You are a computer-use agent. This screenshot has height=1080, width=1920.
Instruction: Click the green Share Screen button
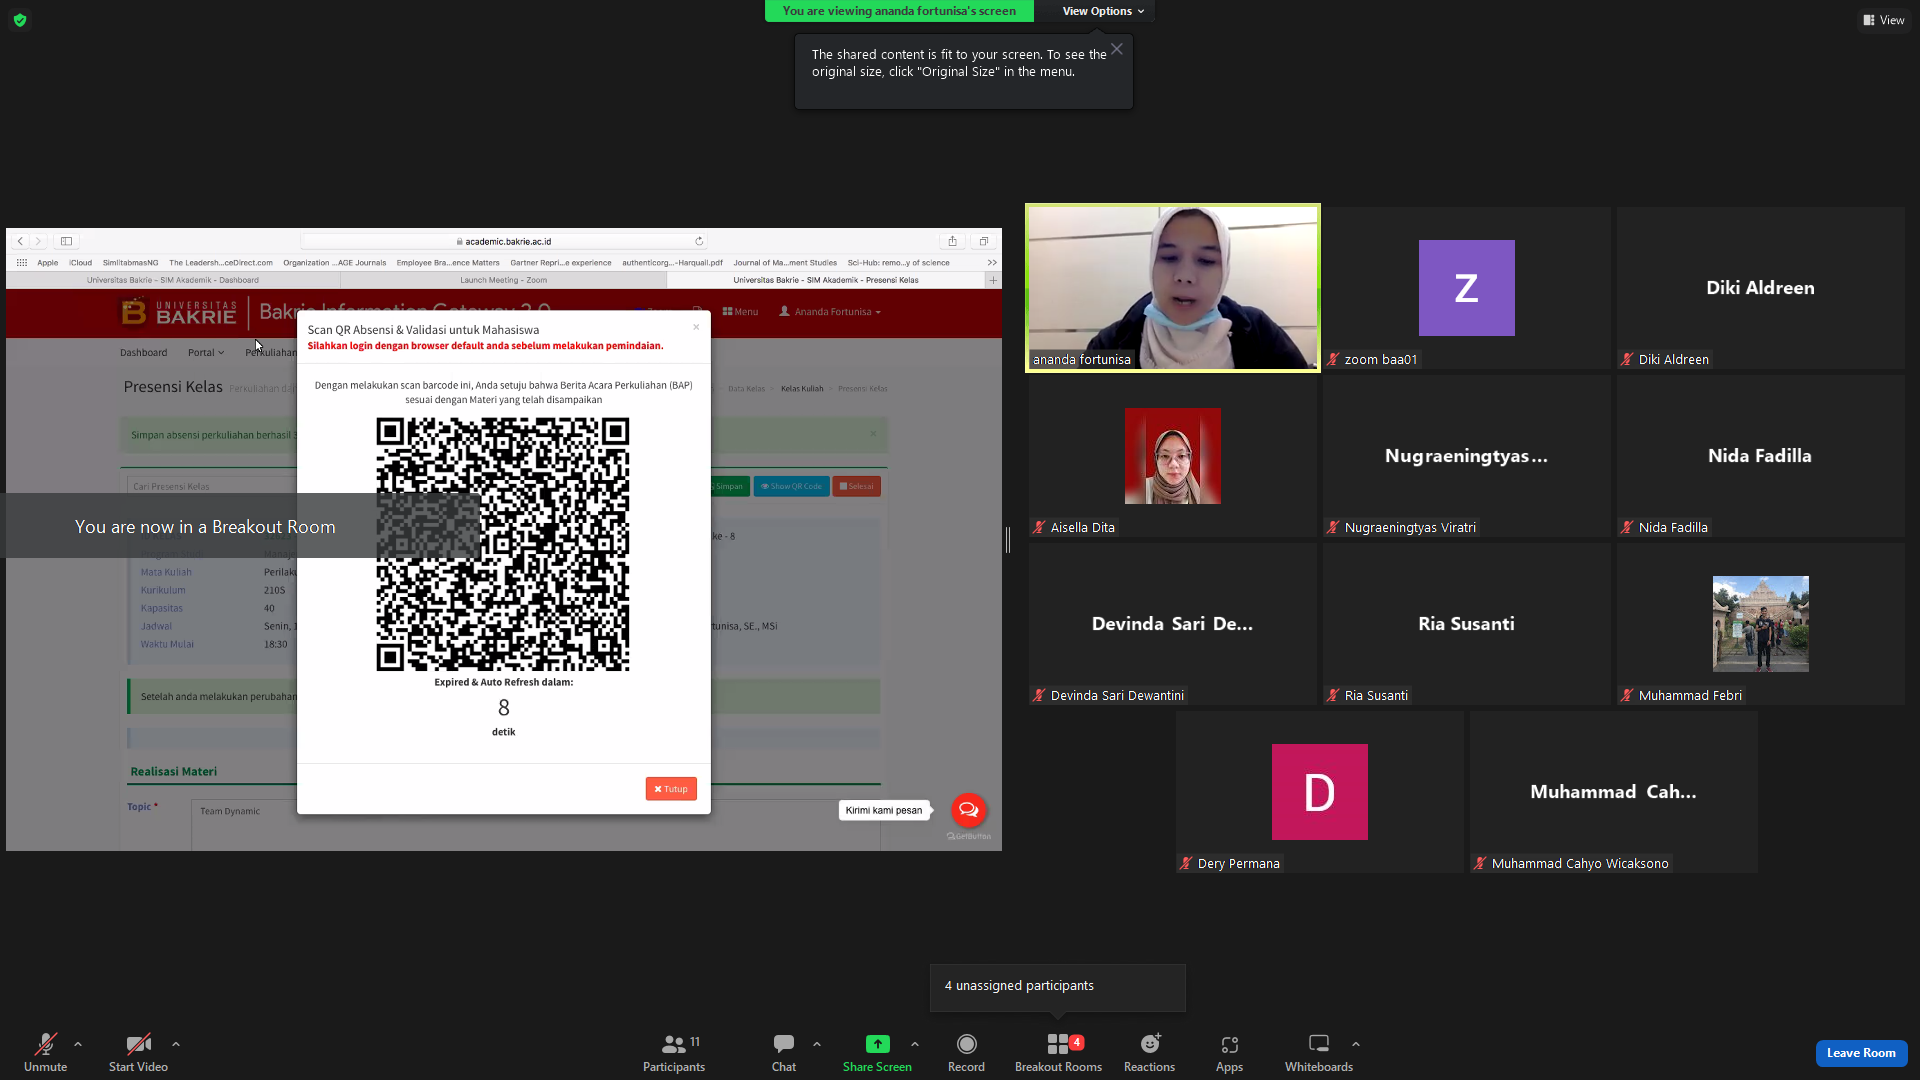(x=877, y=1052)
